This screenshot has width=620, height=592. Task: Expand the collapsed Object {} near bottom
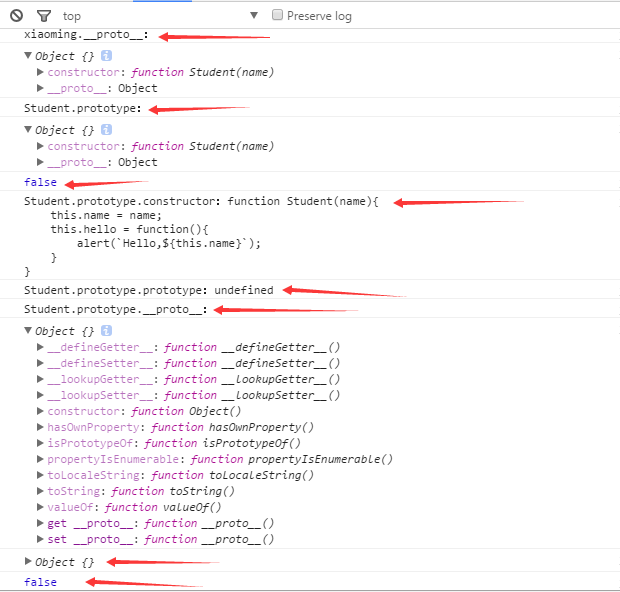(28, 561)
